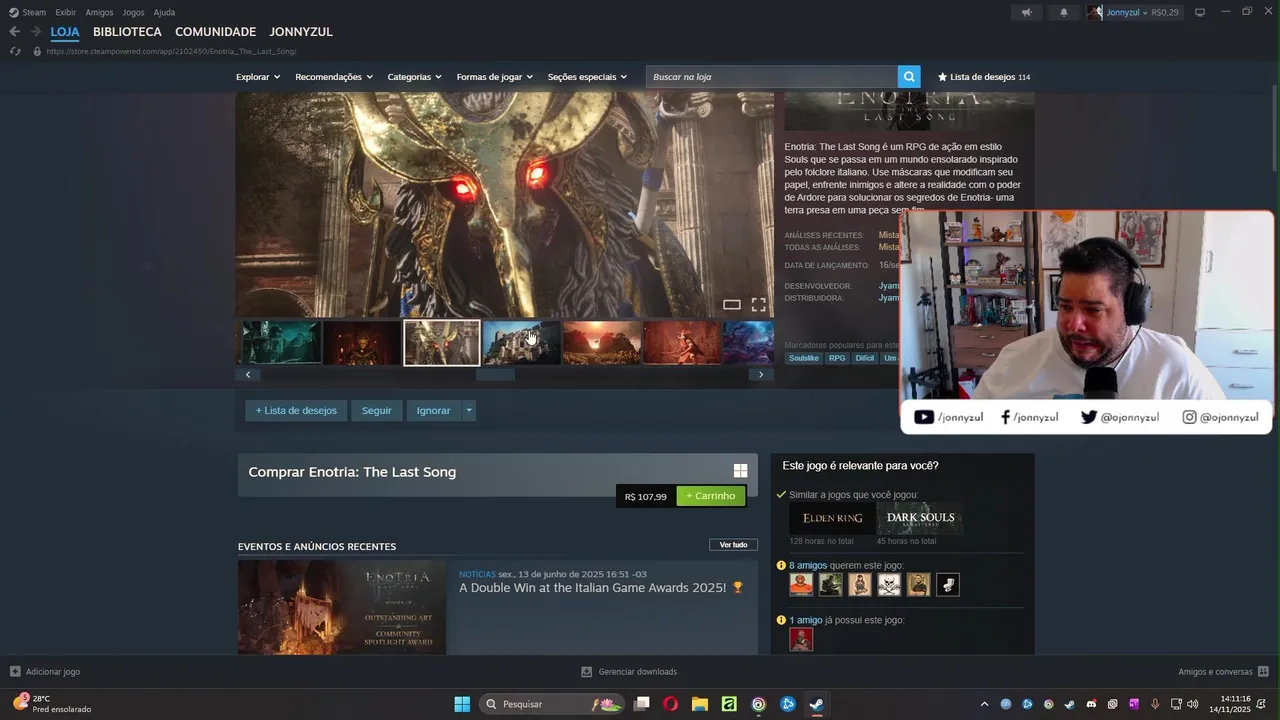Click the toilet avatar among friends wanting the game

948,585
